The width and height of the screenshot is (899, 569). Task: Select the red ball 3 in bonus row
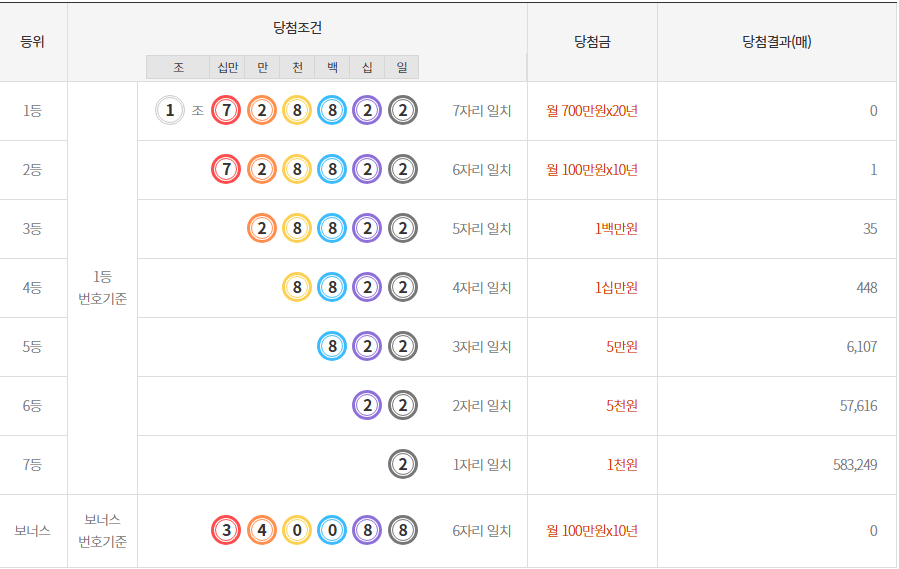227,530
